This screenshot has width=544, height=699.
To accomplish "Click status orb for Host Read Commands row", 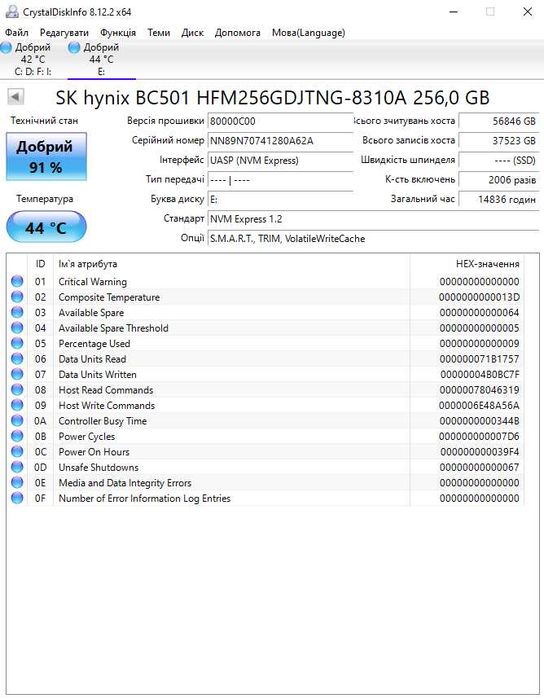I will coord(17,390).
